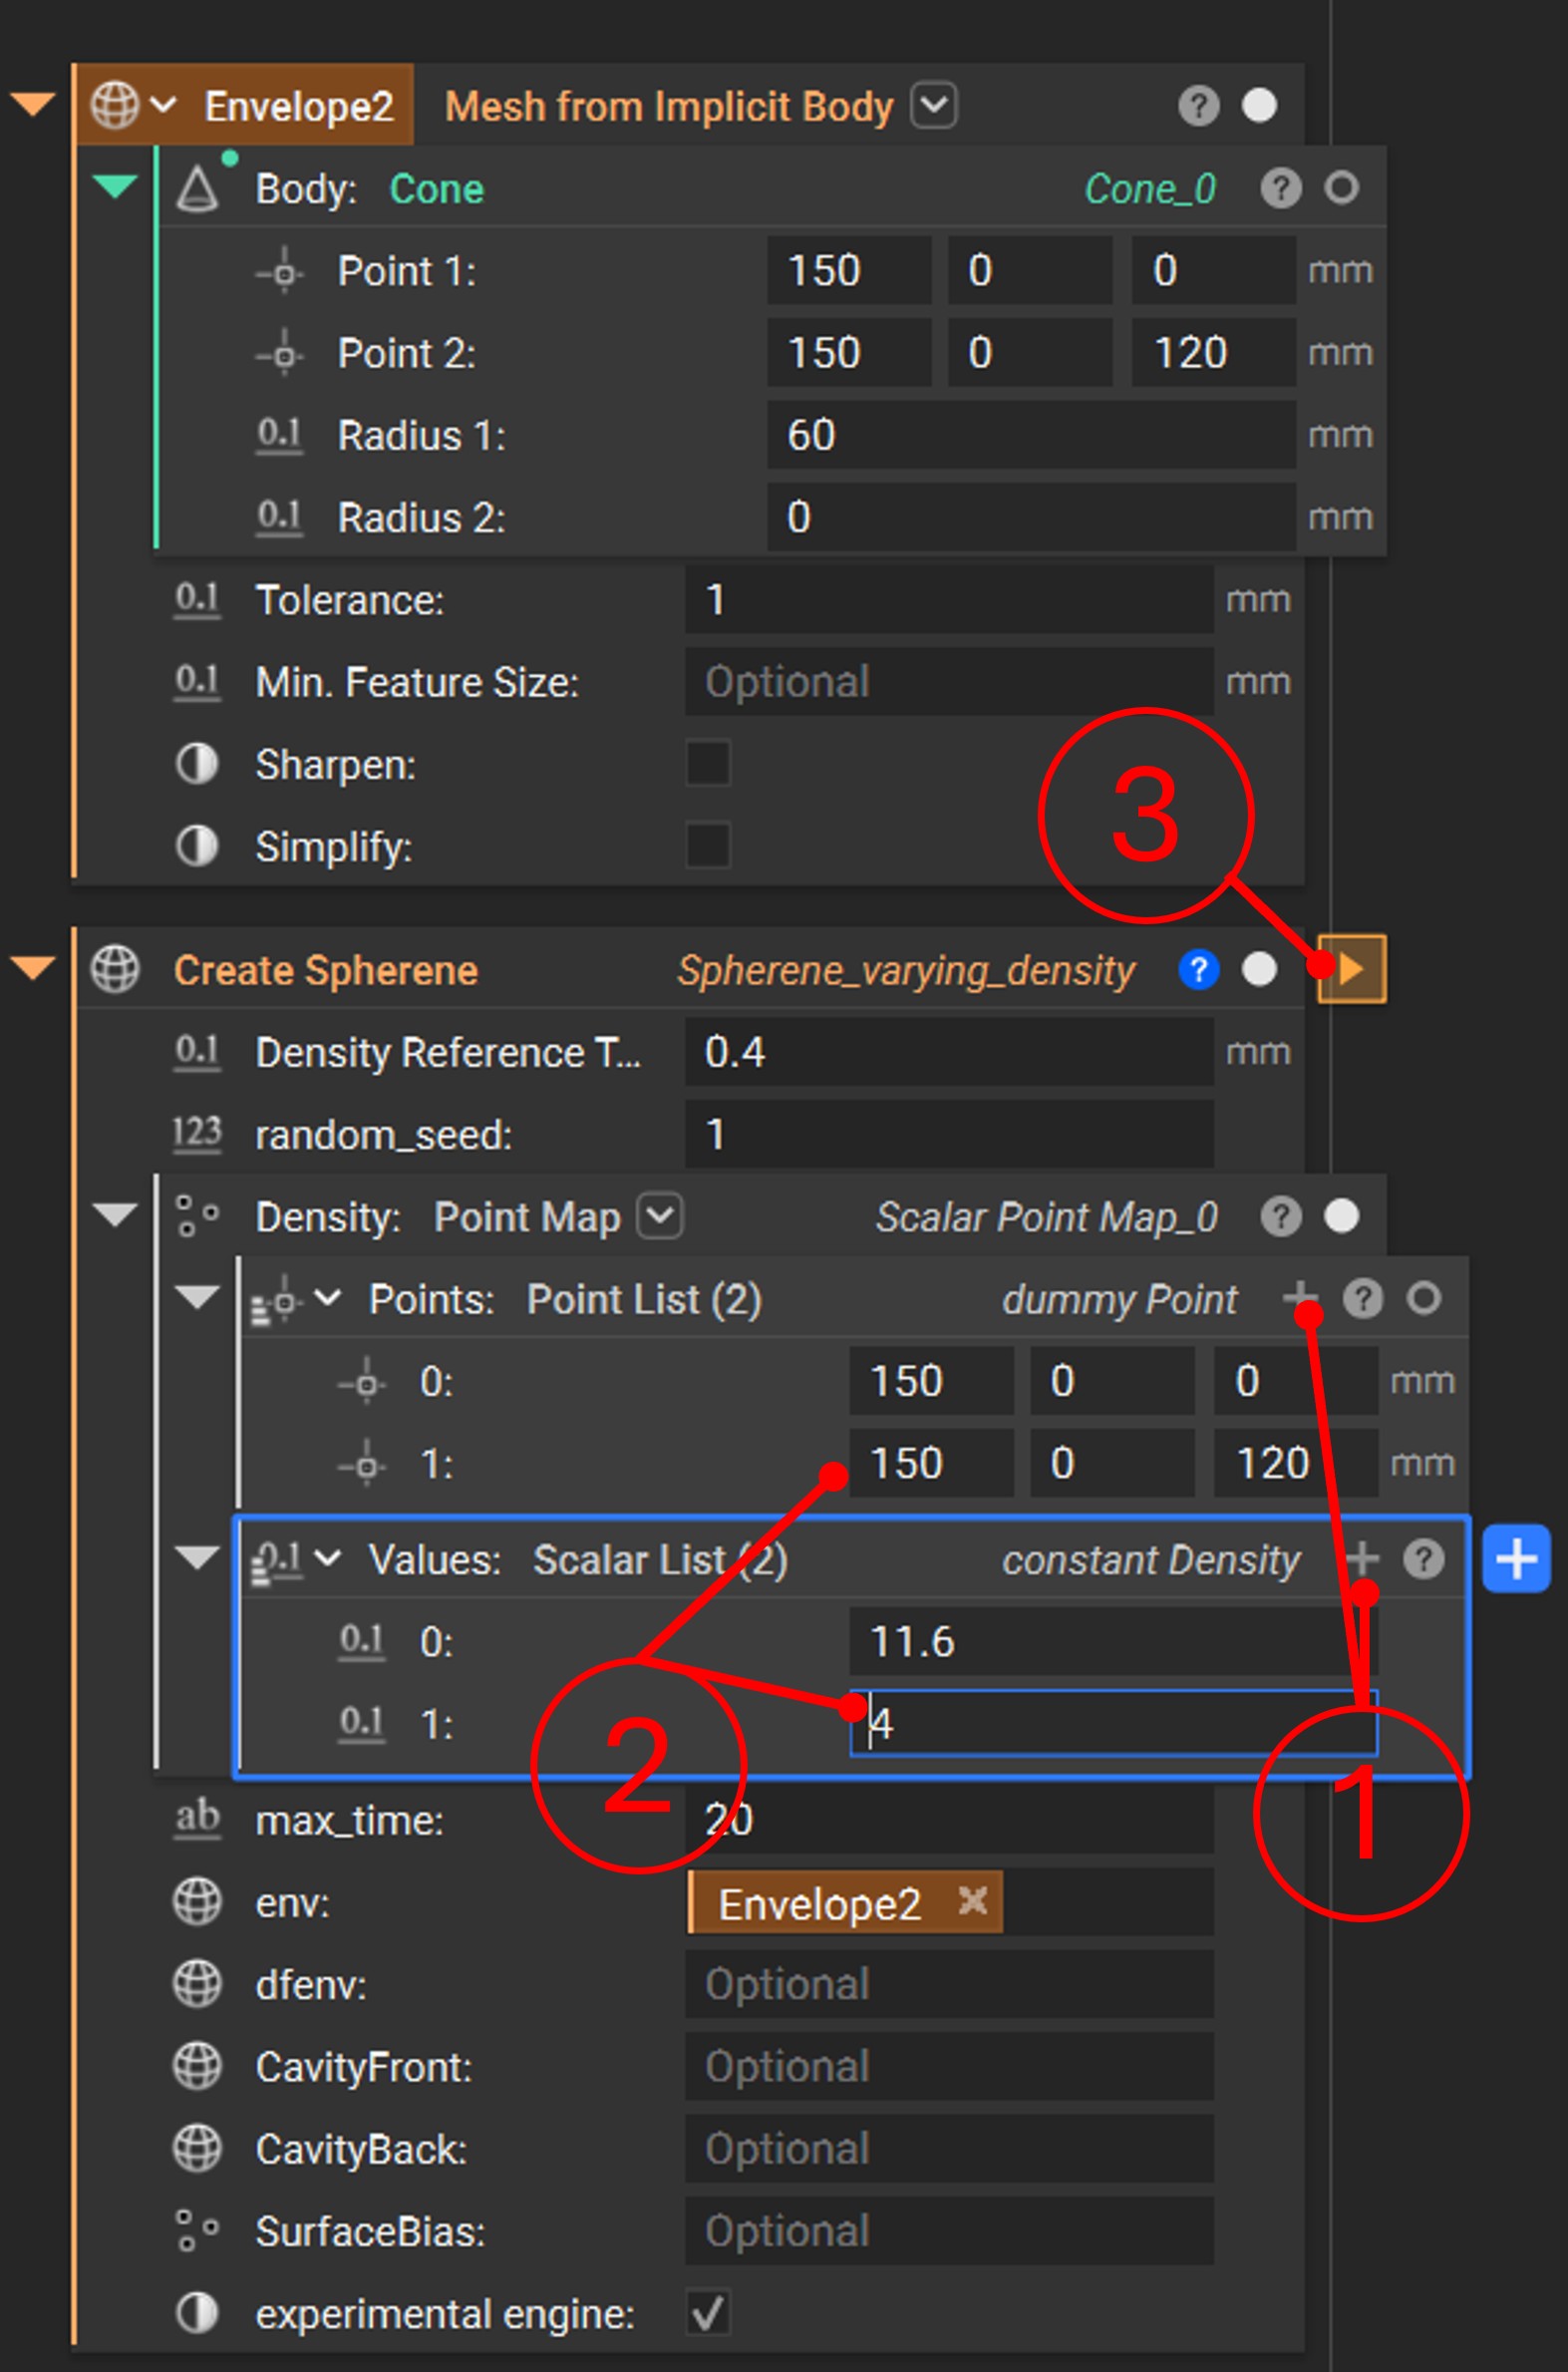Click the cone icon next to Body
The width and height of the screenshot is (1568, 2372).
tap(197, 189)
